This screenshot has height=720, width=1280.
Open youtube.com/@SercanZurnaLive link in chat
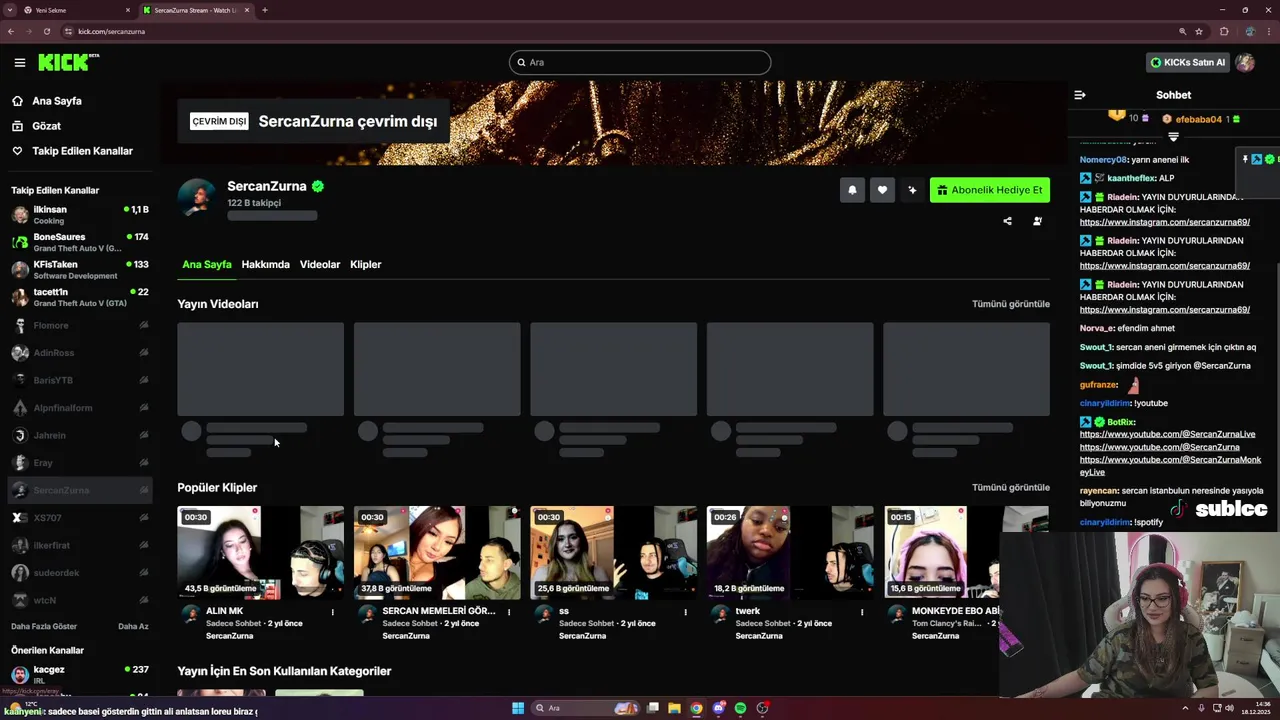point(1167,435)
